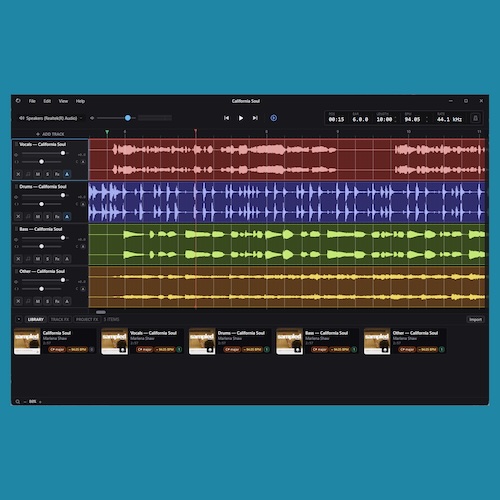Click the BPM stepper arrows
This screenshot has height=500, width=500.
(427, 119)
